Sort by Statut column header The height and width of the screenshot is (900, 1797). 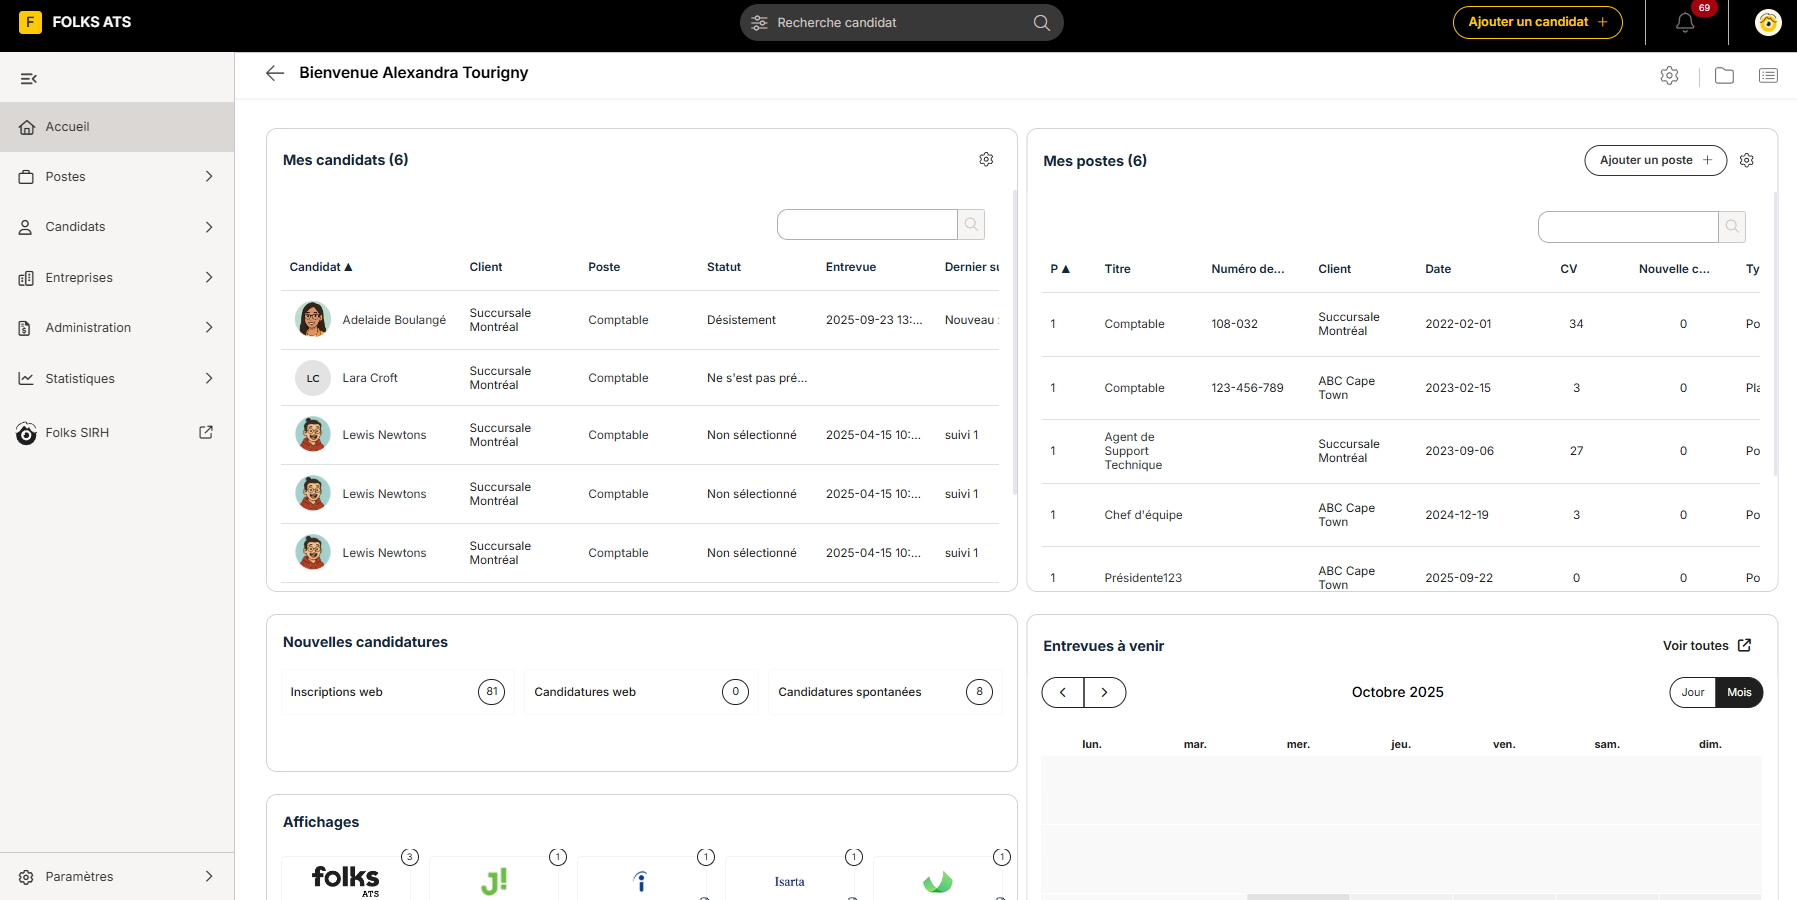click(724, 267)
